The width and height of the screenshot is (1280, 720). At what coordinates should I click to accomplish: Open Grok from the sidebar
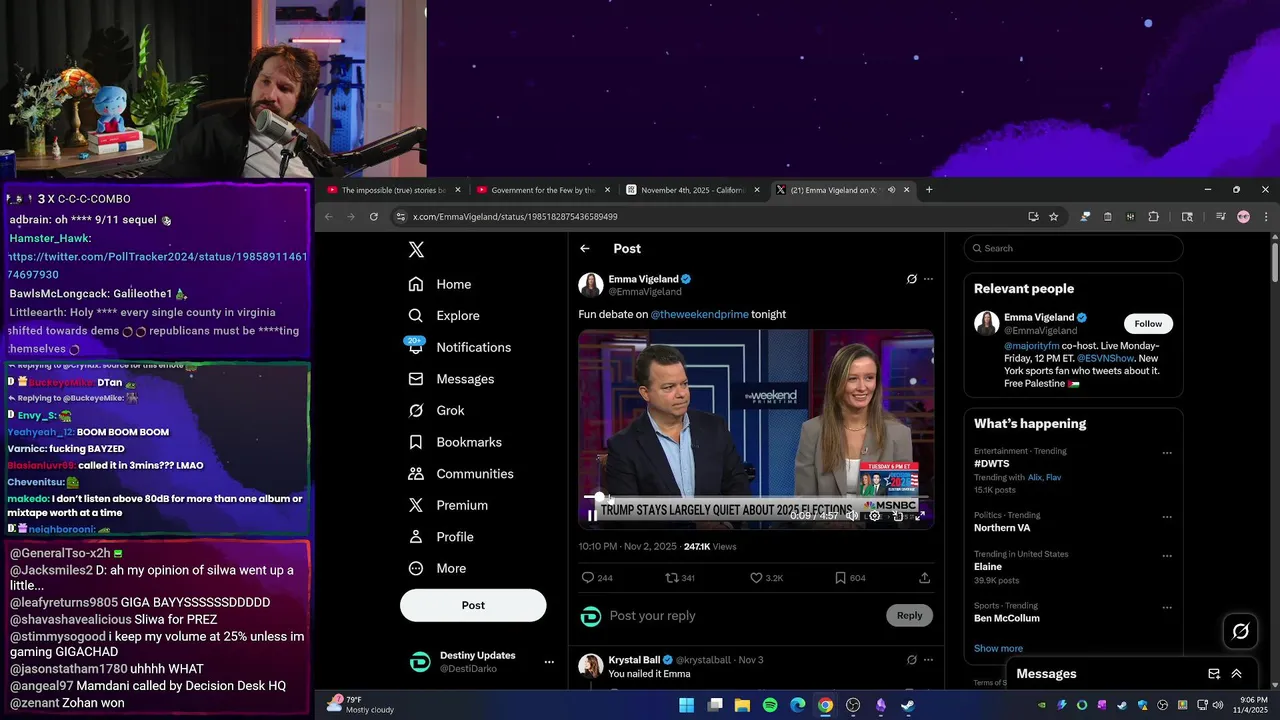tap(436, 411)
